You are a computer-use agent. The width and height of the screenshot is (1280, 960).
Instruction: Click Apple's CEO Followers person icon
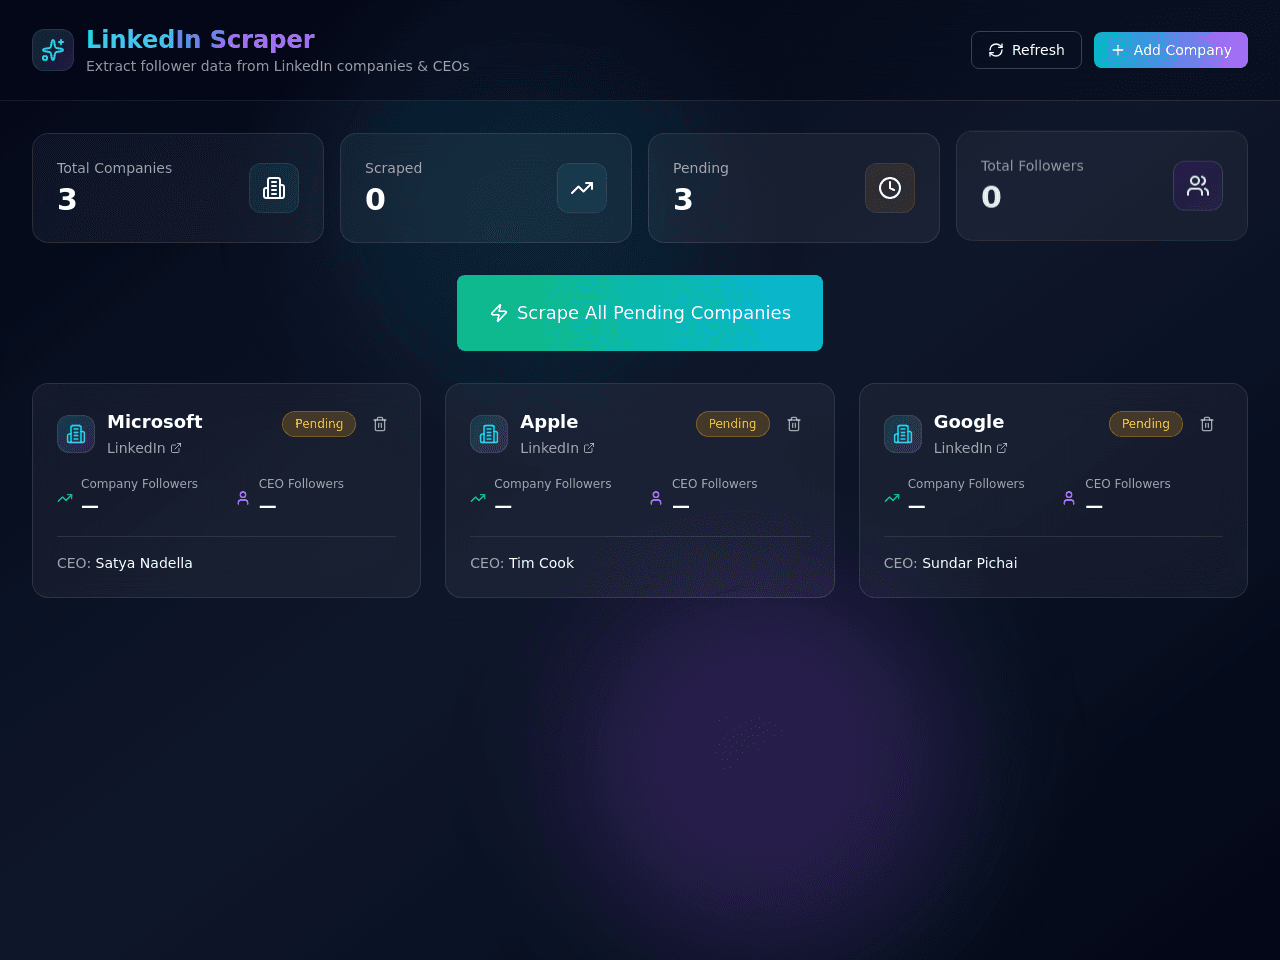coord(656,498)
